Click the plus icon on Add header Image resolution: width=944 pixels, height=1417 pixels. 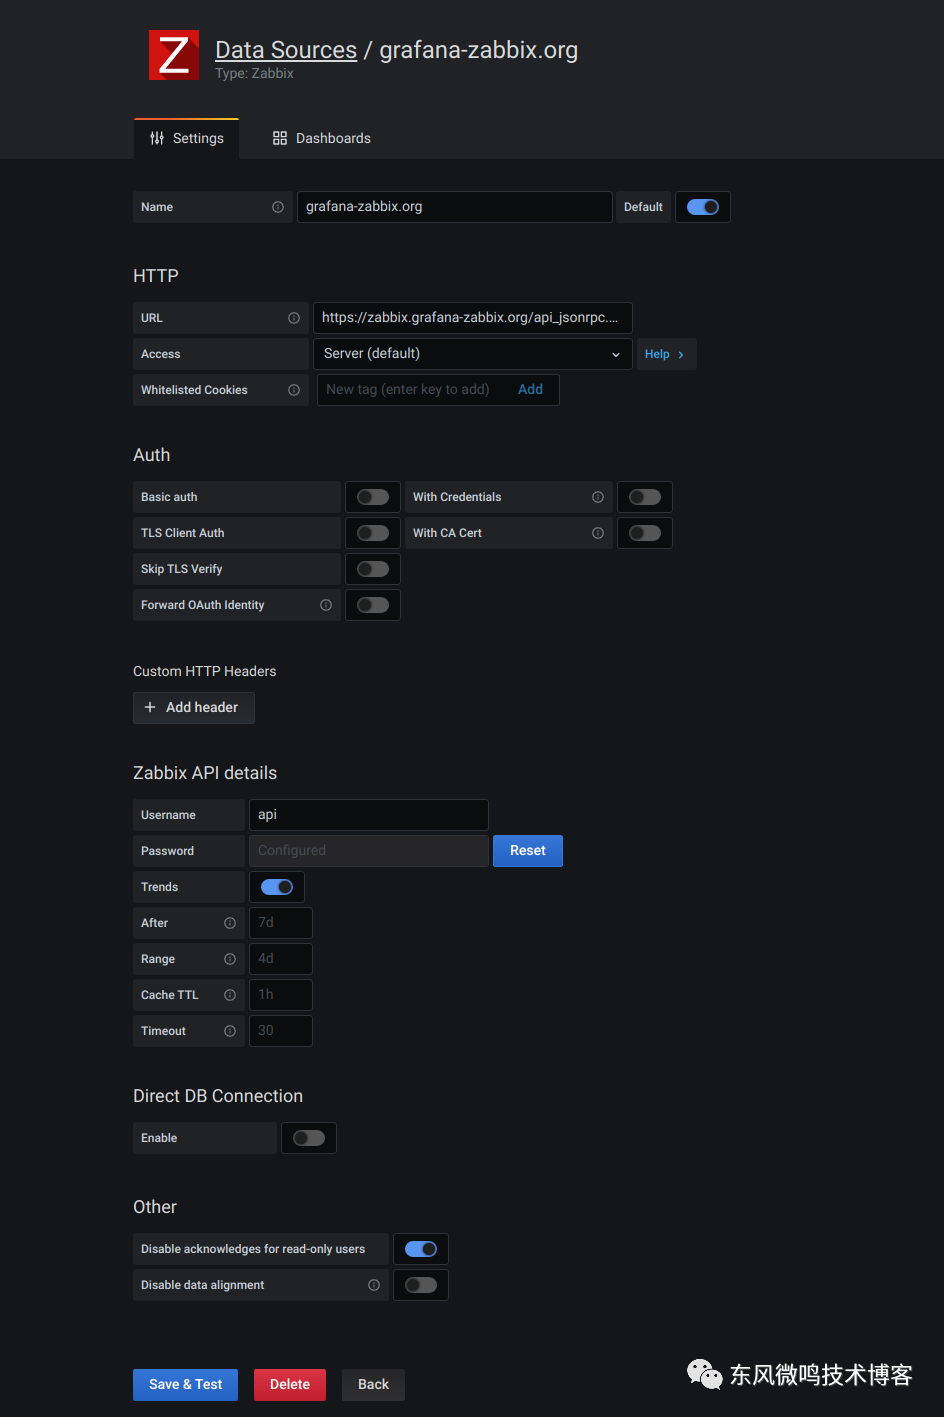151,707
